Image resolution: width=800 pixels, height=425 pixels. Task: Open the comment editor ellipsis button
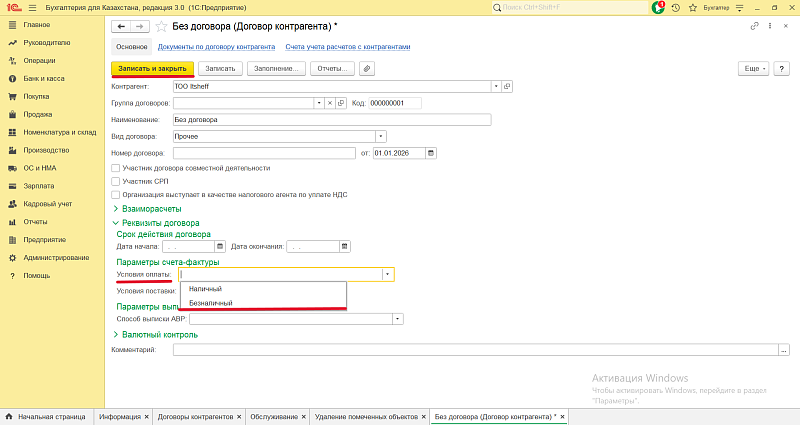click(784, 350)
